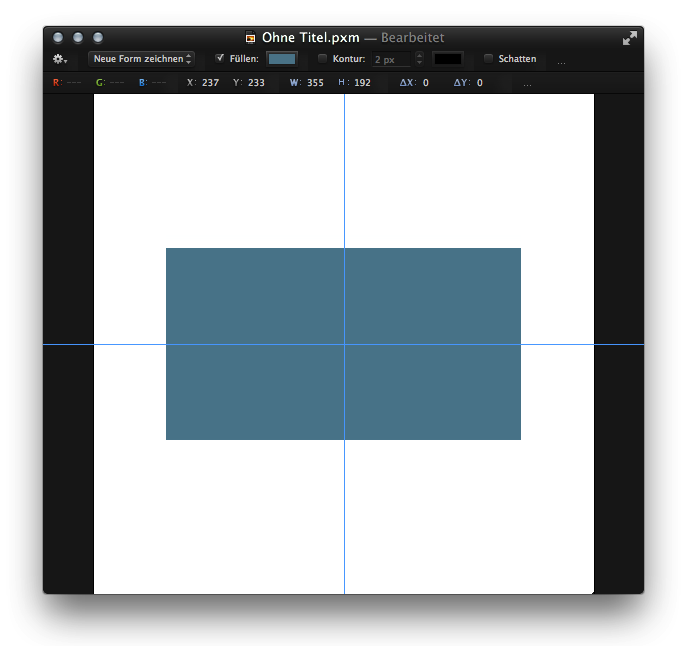684x646 pixels.
Task: Open the gear tool options menu
Action: pos(60,59)
